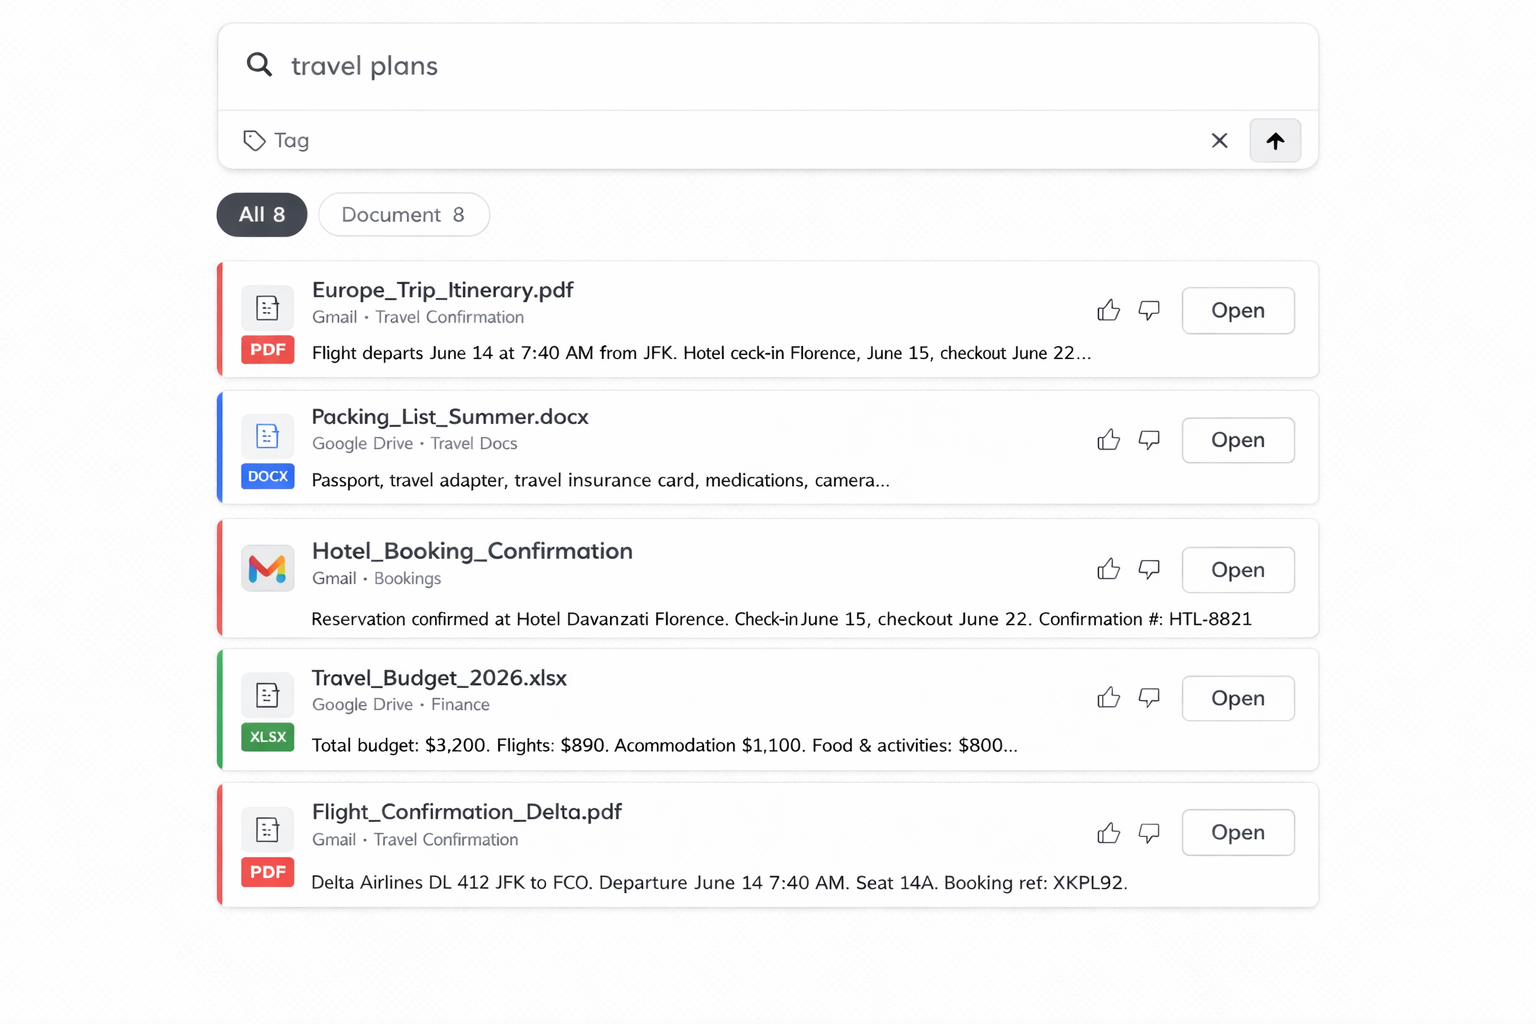Thumbs up Hotel_Booking_Confirmation result

(x=1108, y=569)
